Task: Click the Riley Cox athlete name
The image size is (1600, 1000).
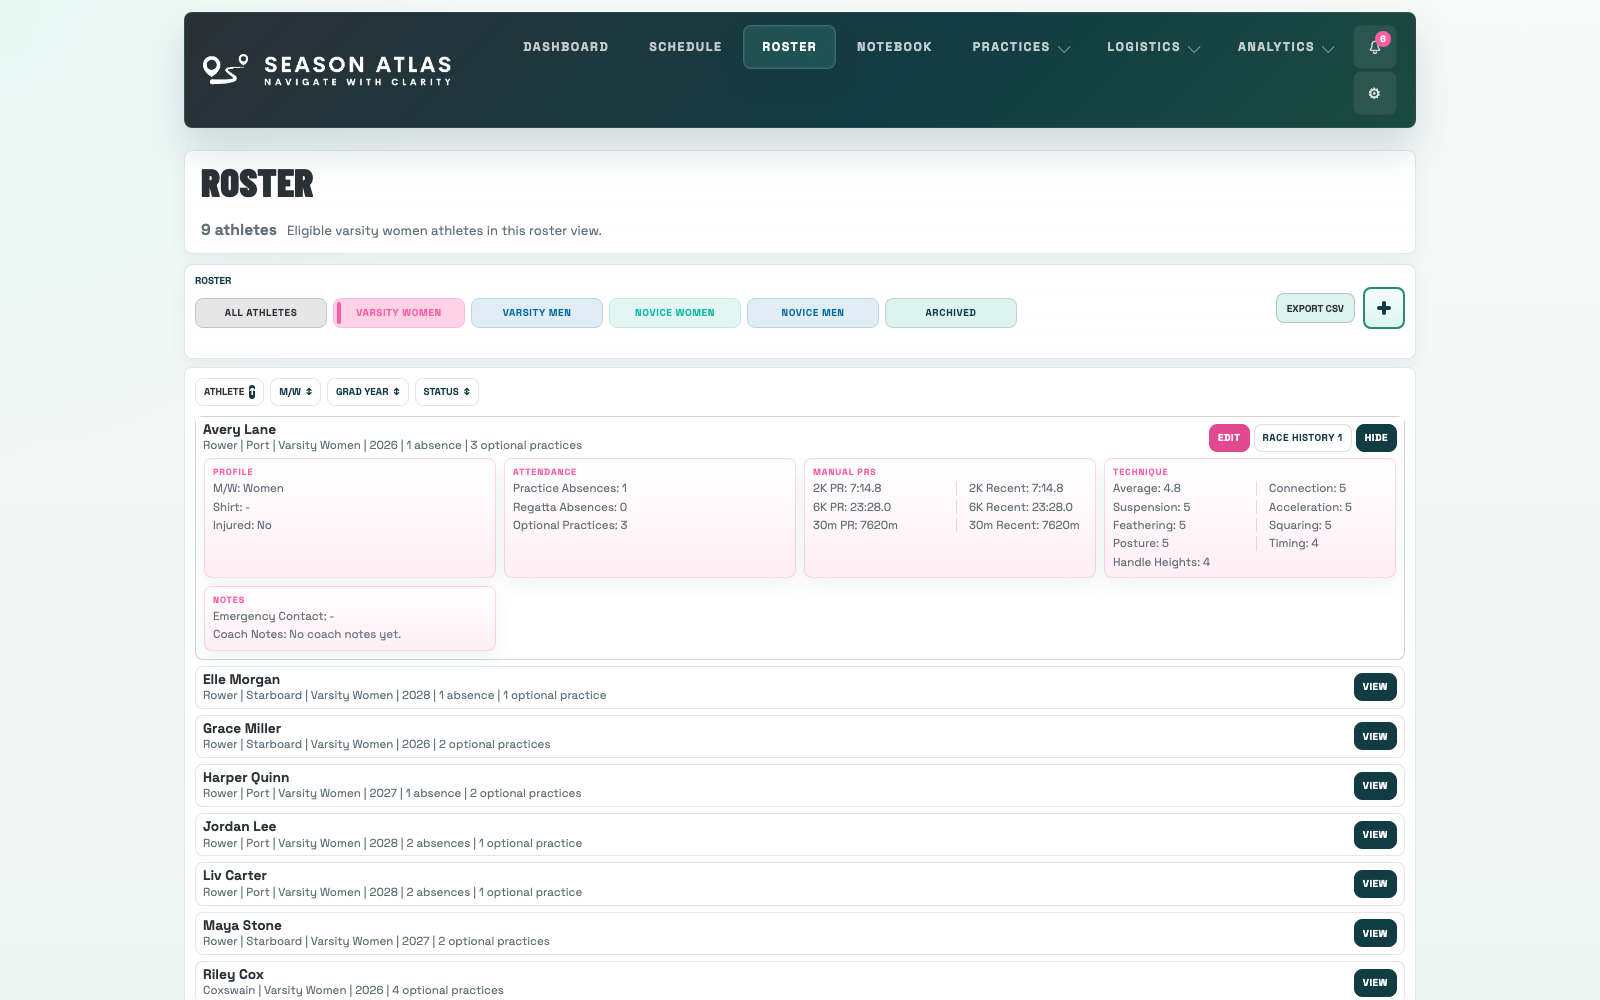Action: coord(233,975)
